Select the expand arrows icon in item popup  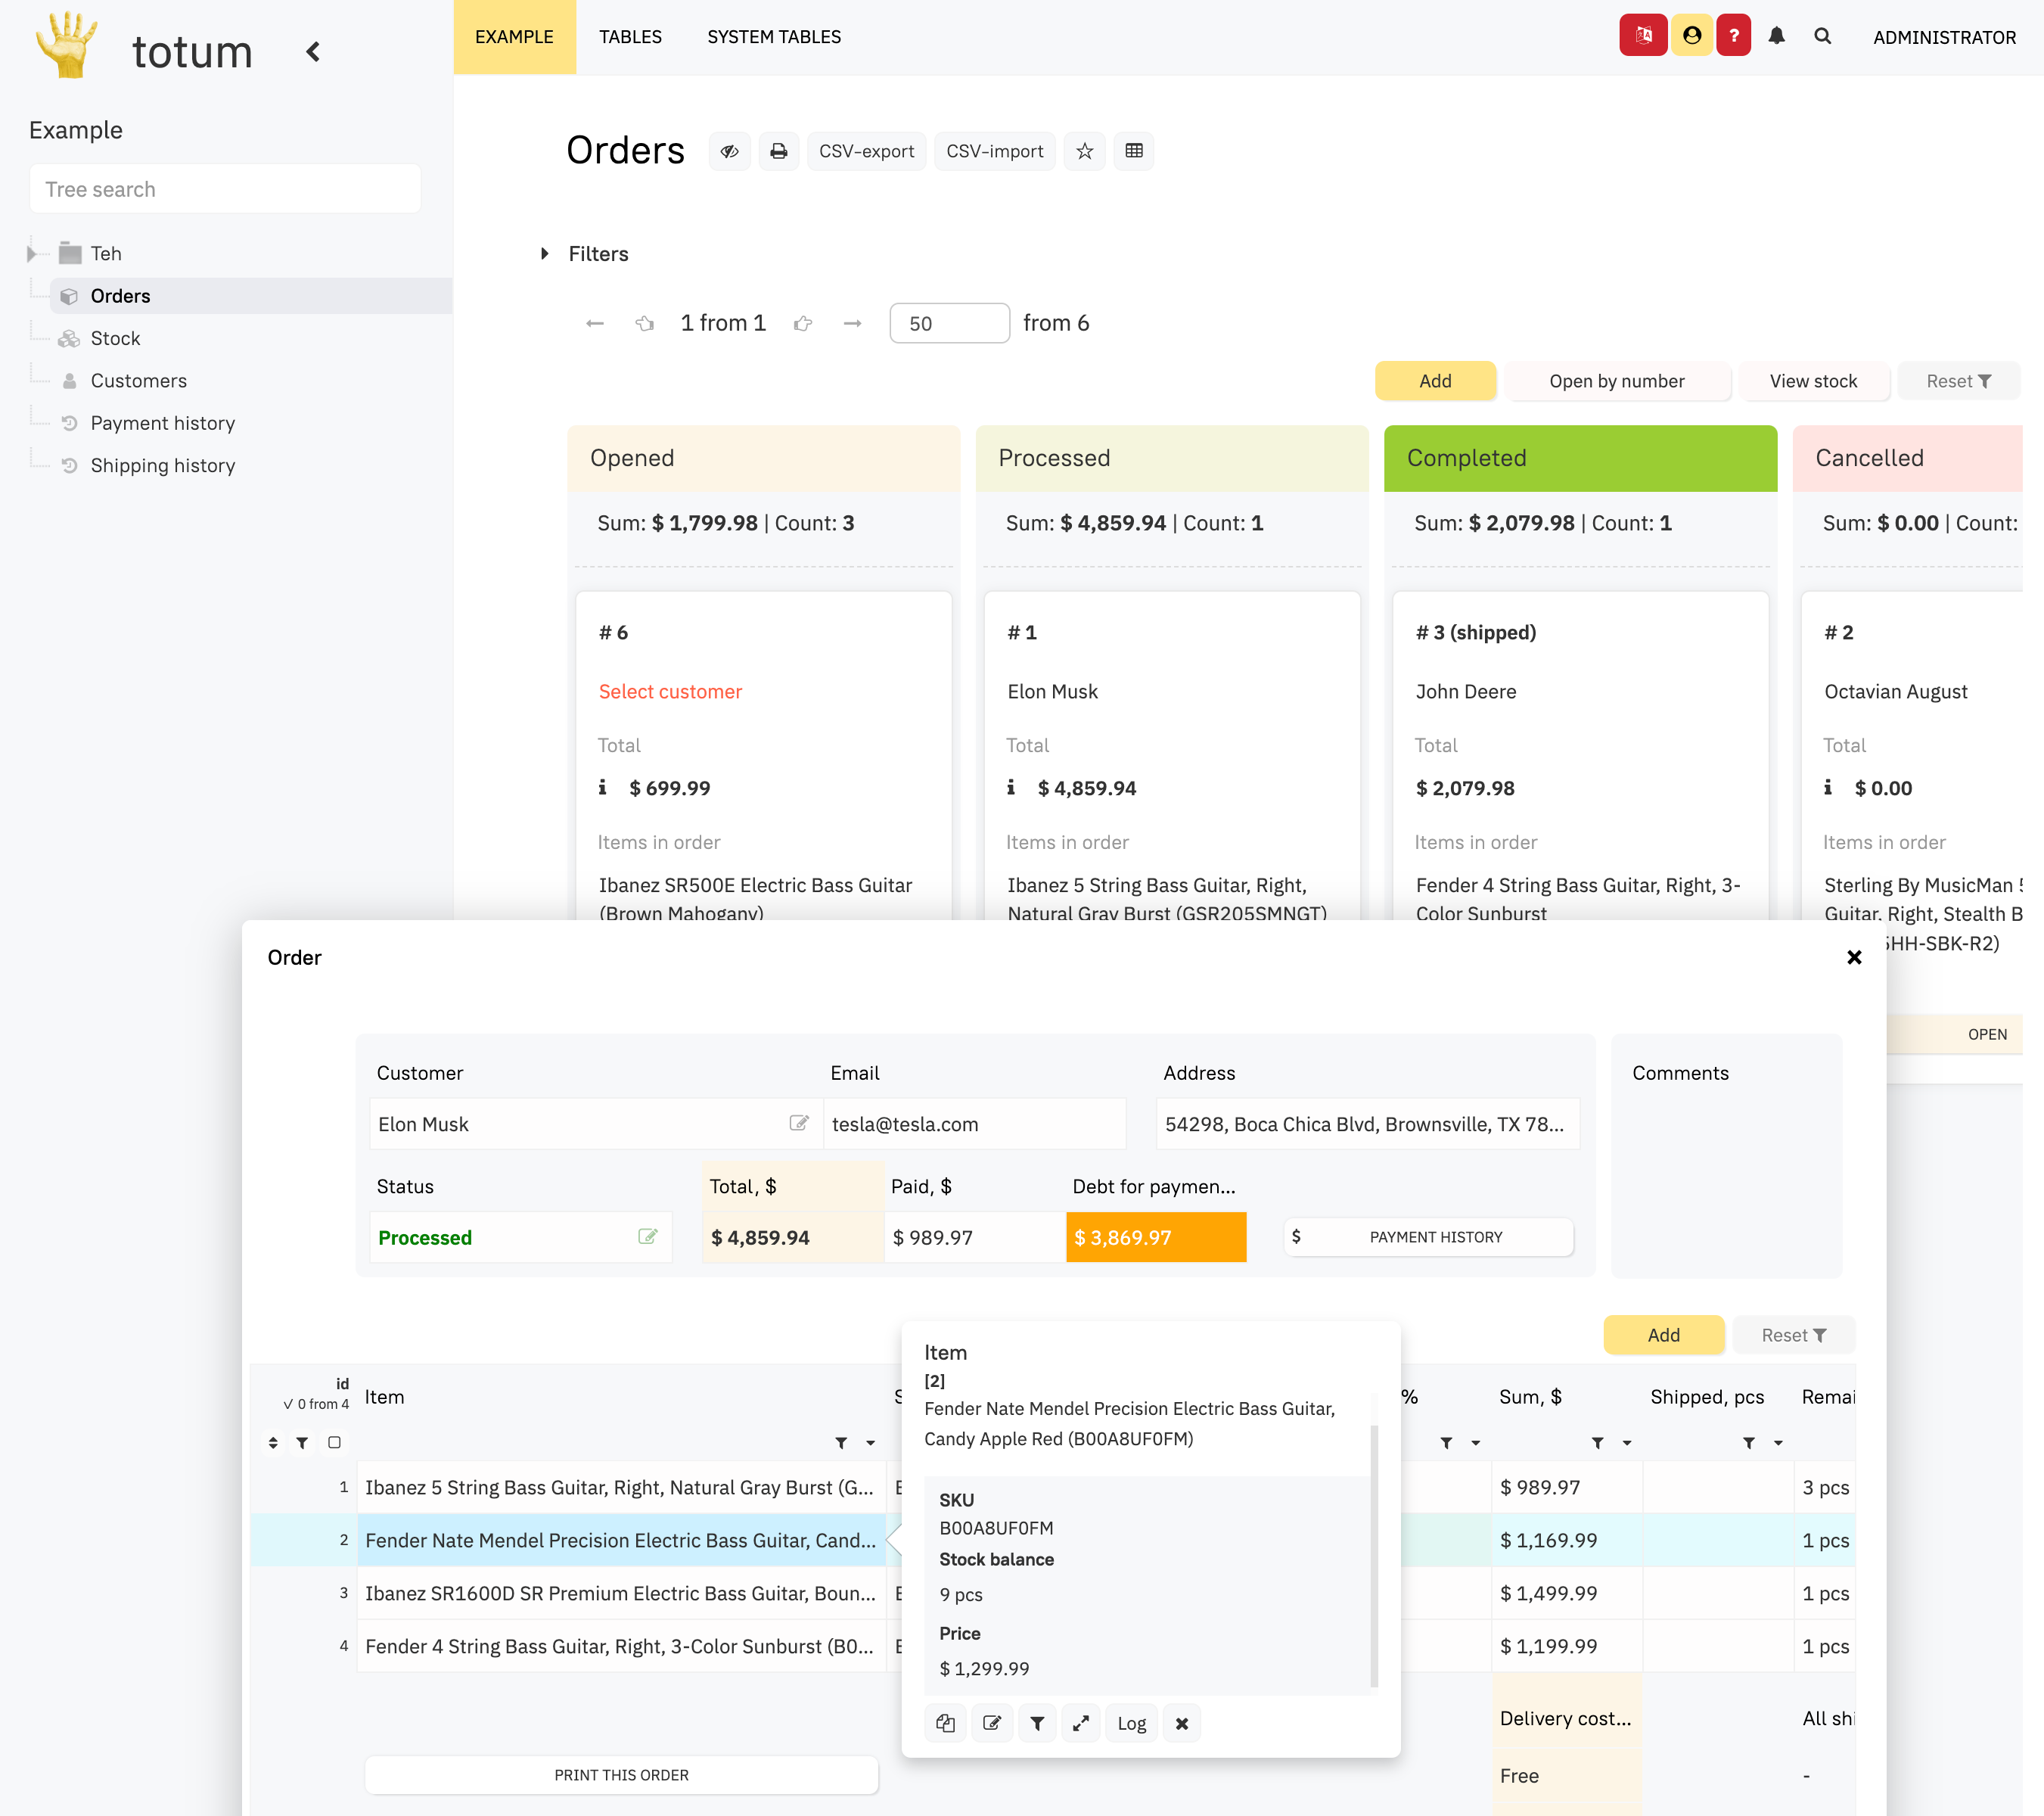[1080, 1723]
